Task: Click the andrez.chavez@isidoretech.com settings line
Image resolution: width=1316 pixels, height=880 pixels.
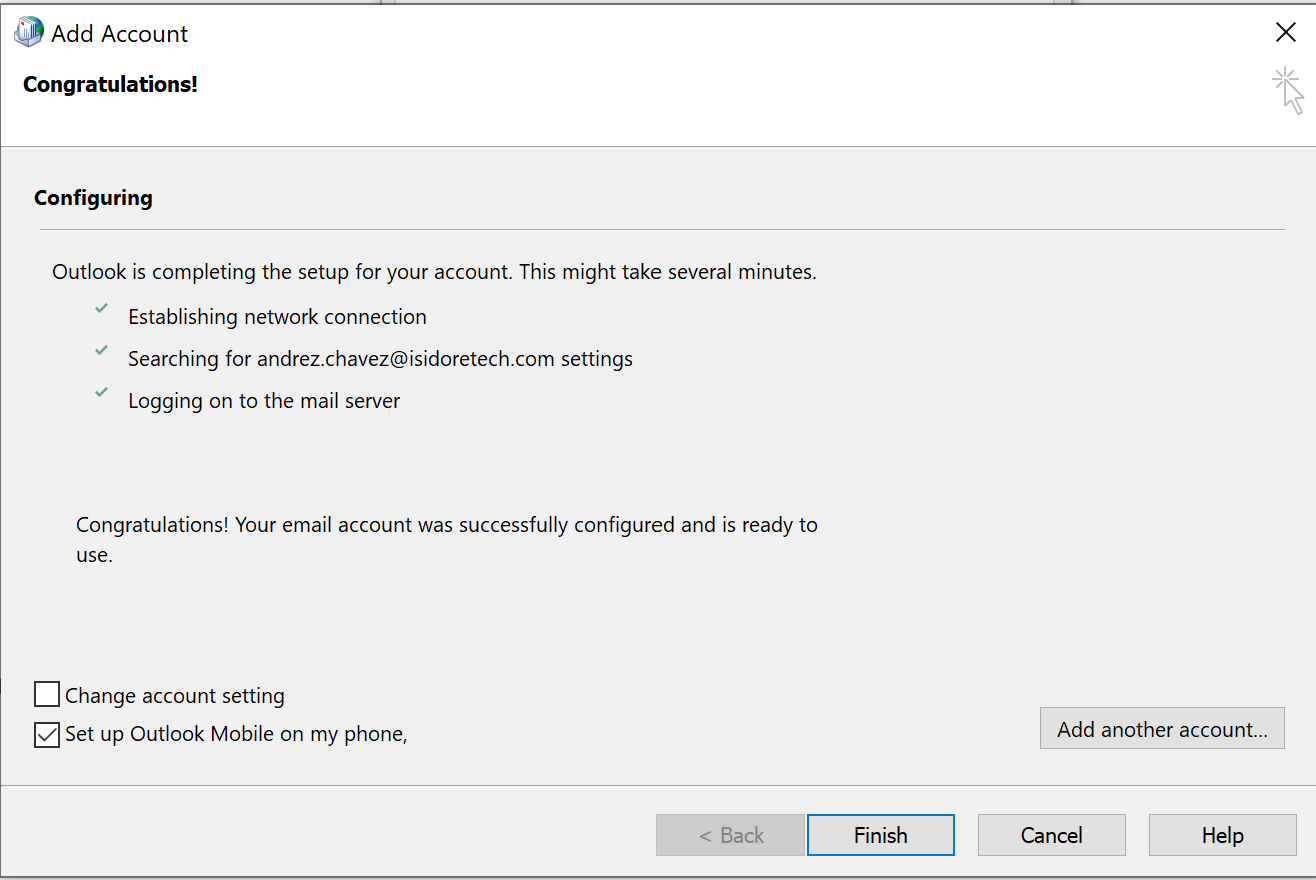Action: pyautogui.click(x=380, y=359)
